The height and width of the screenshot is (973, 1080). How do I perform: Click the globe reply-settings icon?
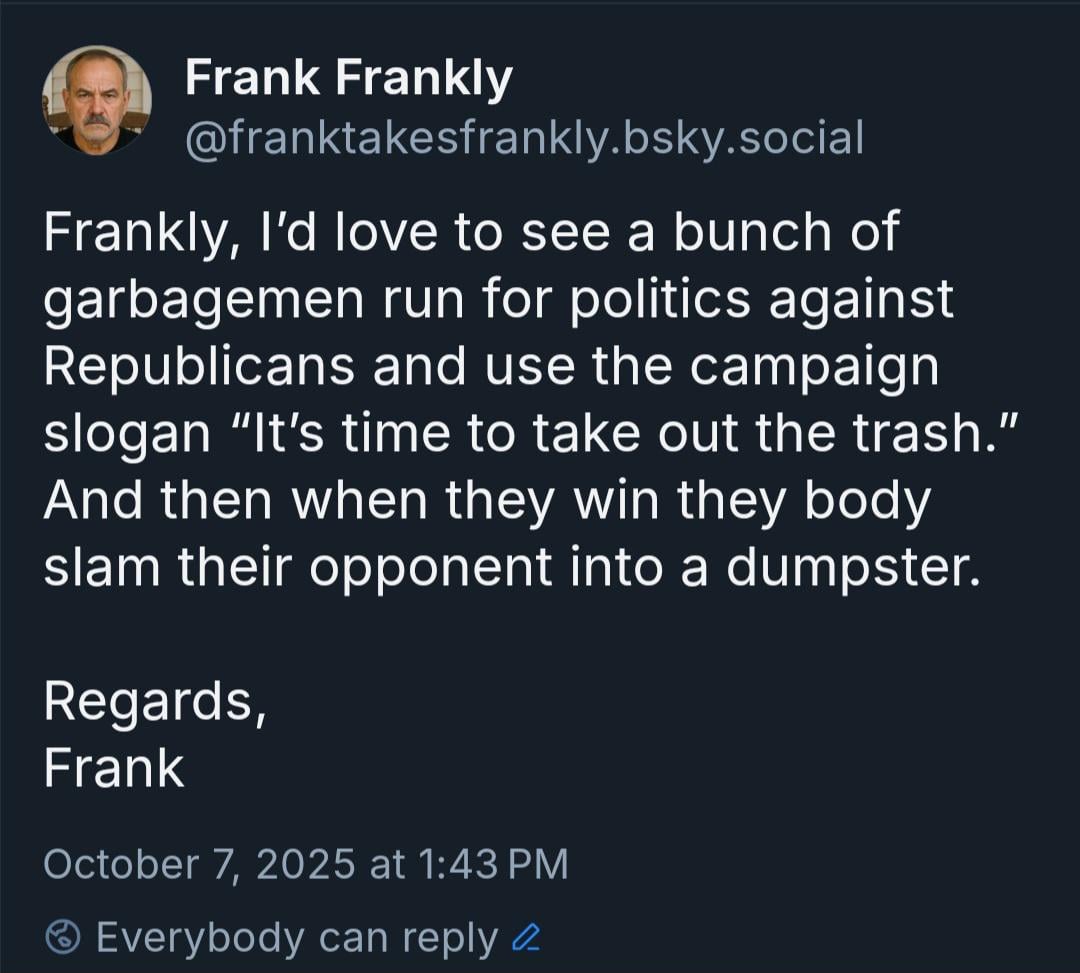(63, 936)
